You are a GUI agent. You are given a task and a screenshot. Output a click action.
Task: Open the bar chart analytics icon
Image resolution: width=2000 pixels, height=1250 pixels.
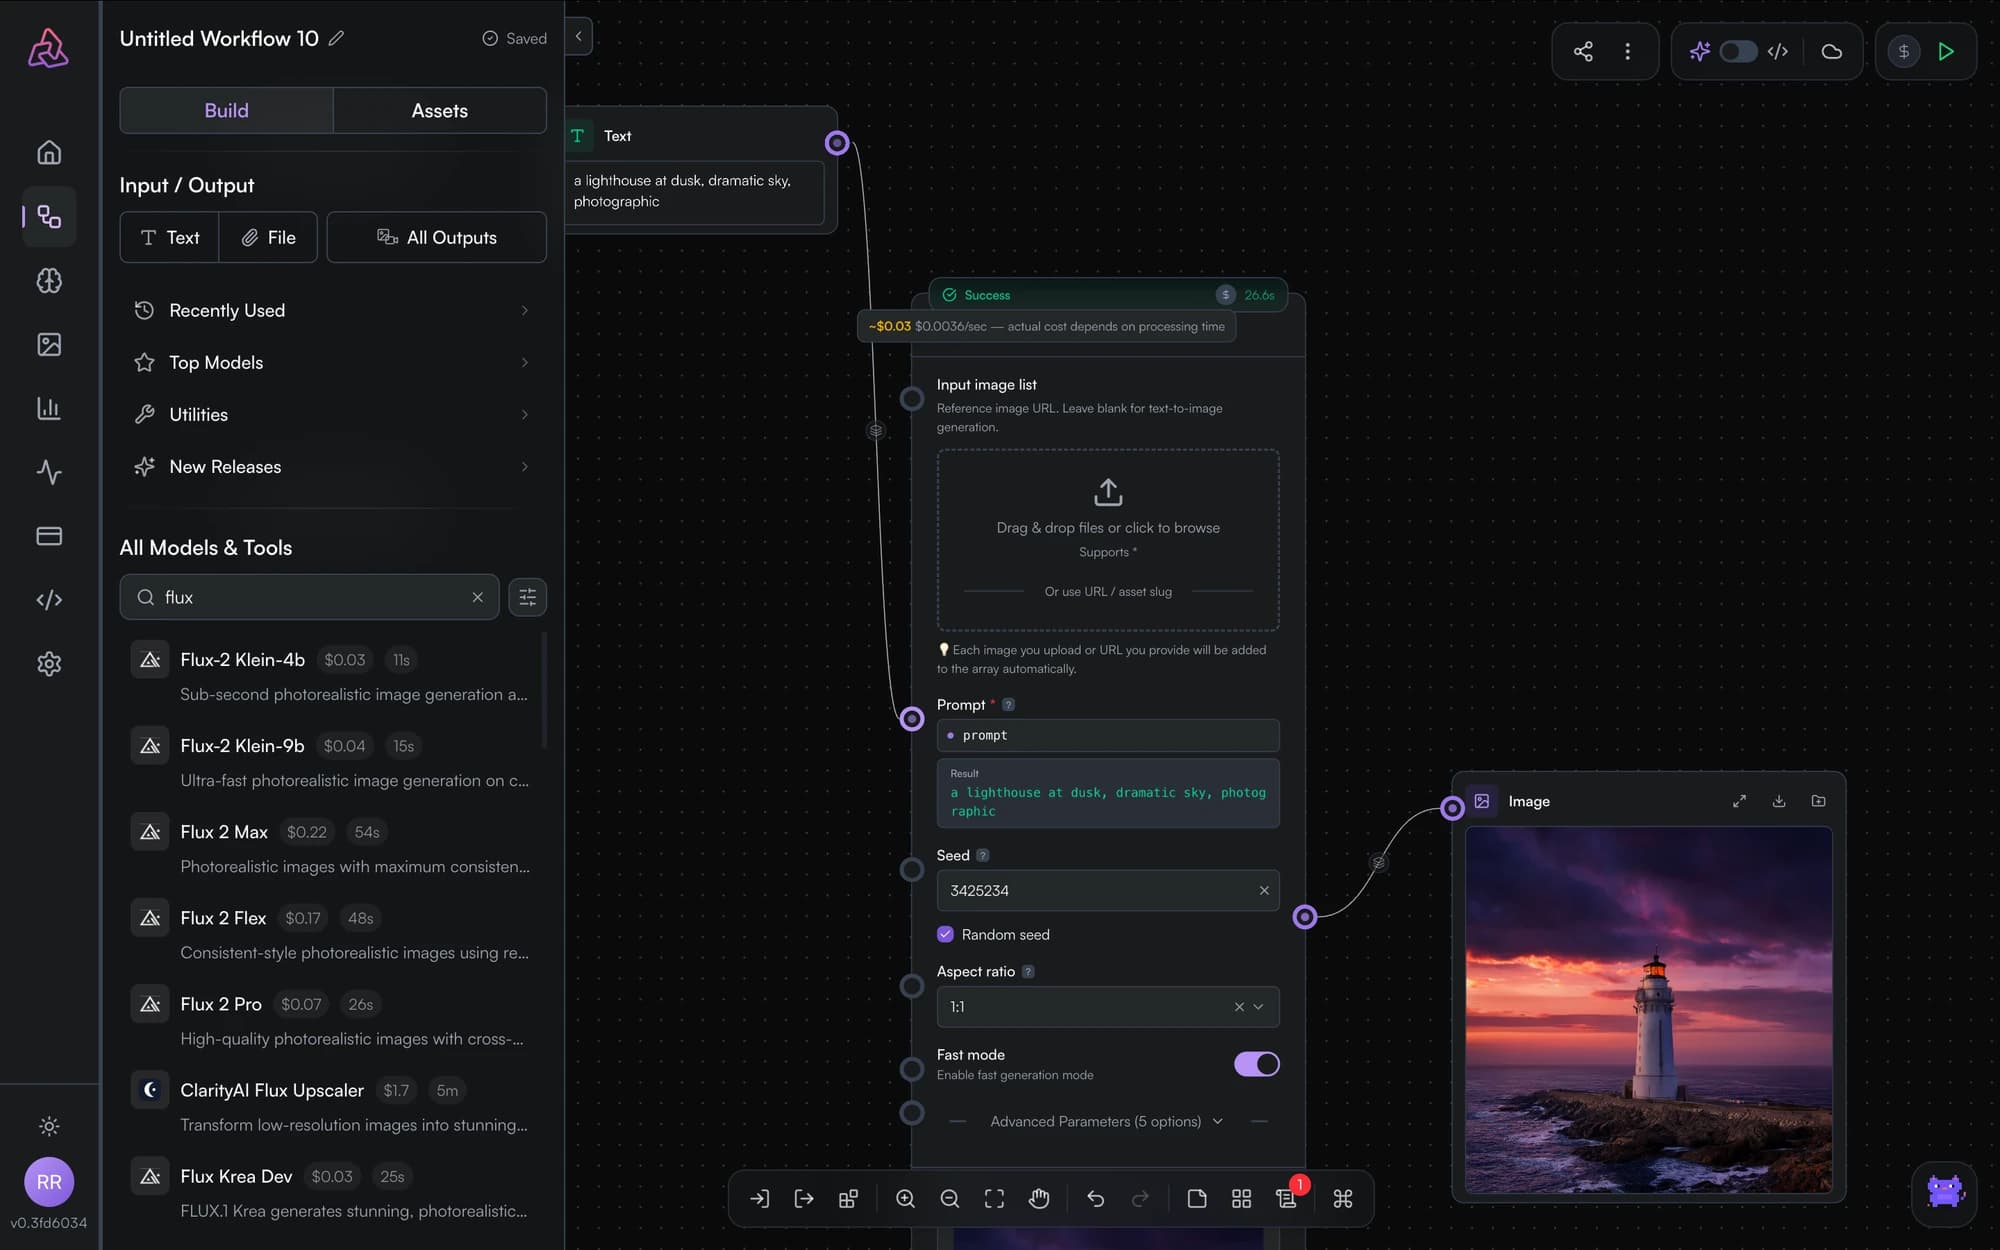(49, 408)
